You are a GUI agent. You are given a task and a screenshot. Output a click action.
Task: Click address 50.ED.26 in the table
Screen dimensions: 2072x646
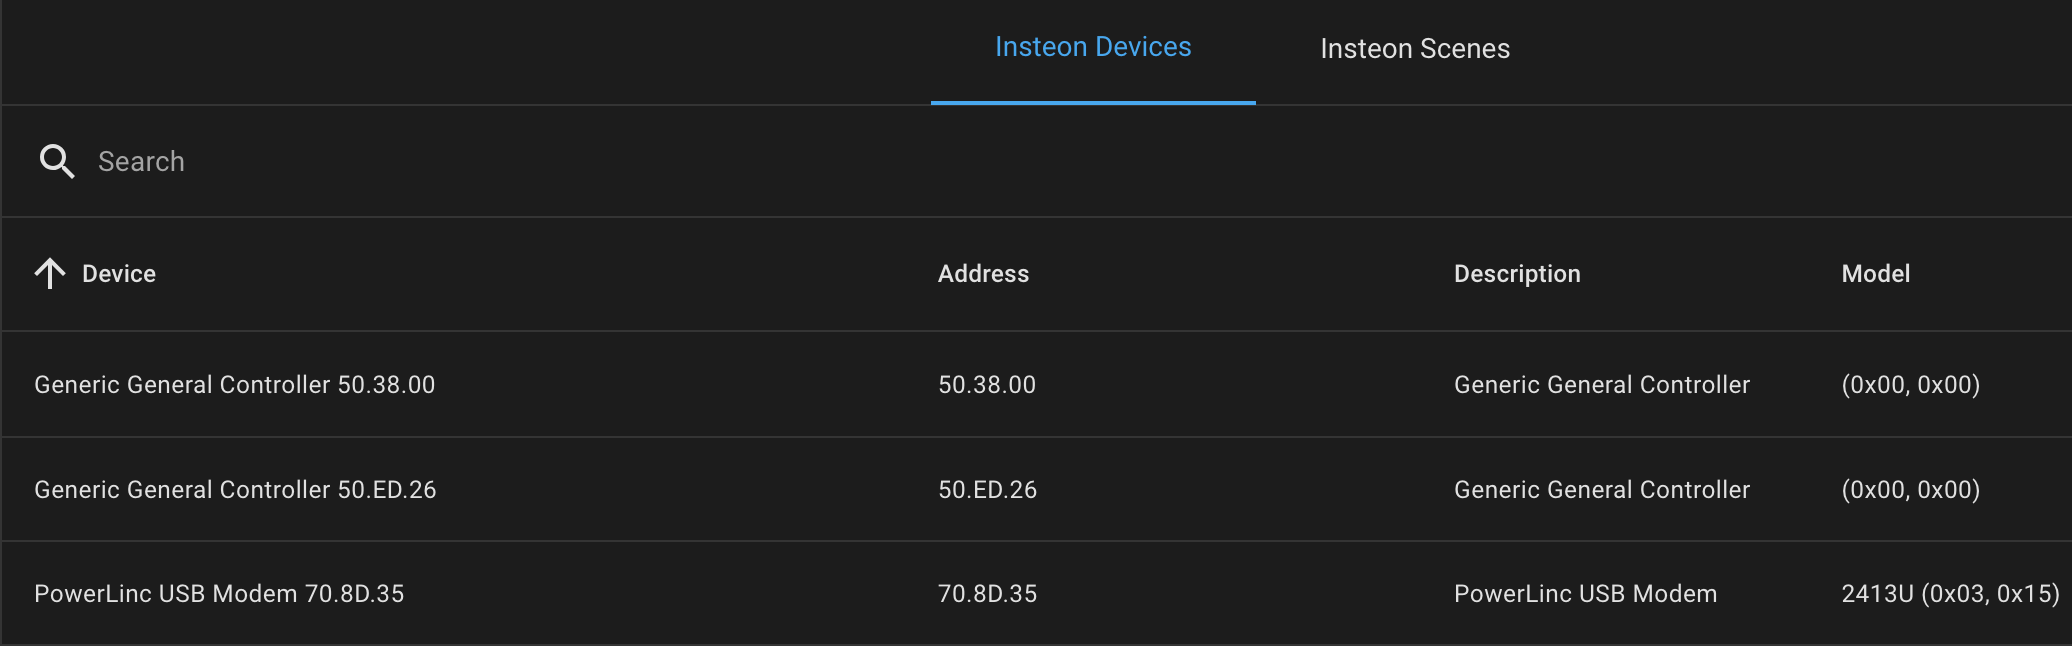point(987,489)
